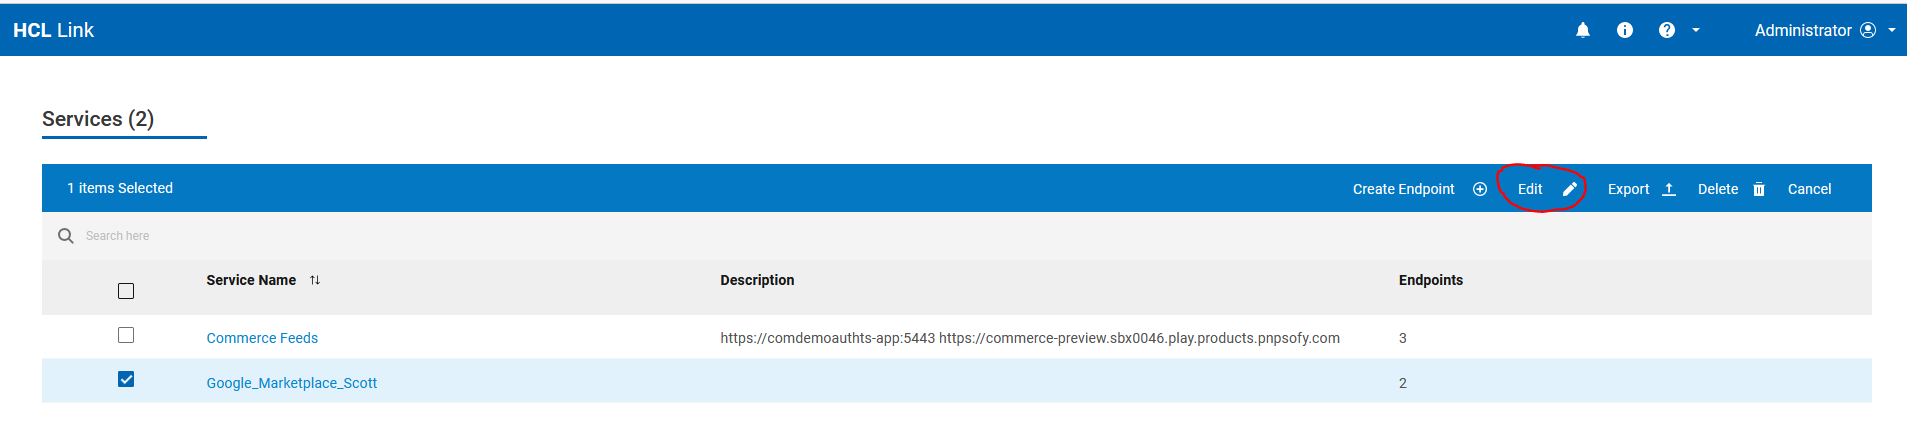Click the Export upload arrow icon
Image resolution: width=1907 pixels, height=434 pixels.
click(1669, 189)
